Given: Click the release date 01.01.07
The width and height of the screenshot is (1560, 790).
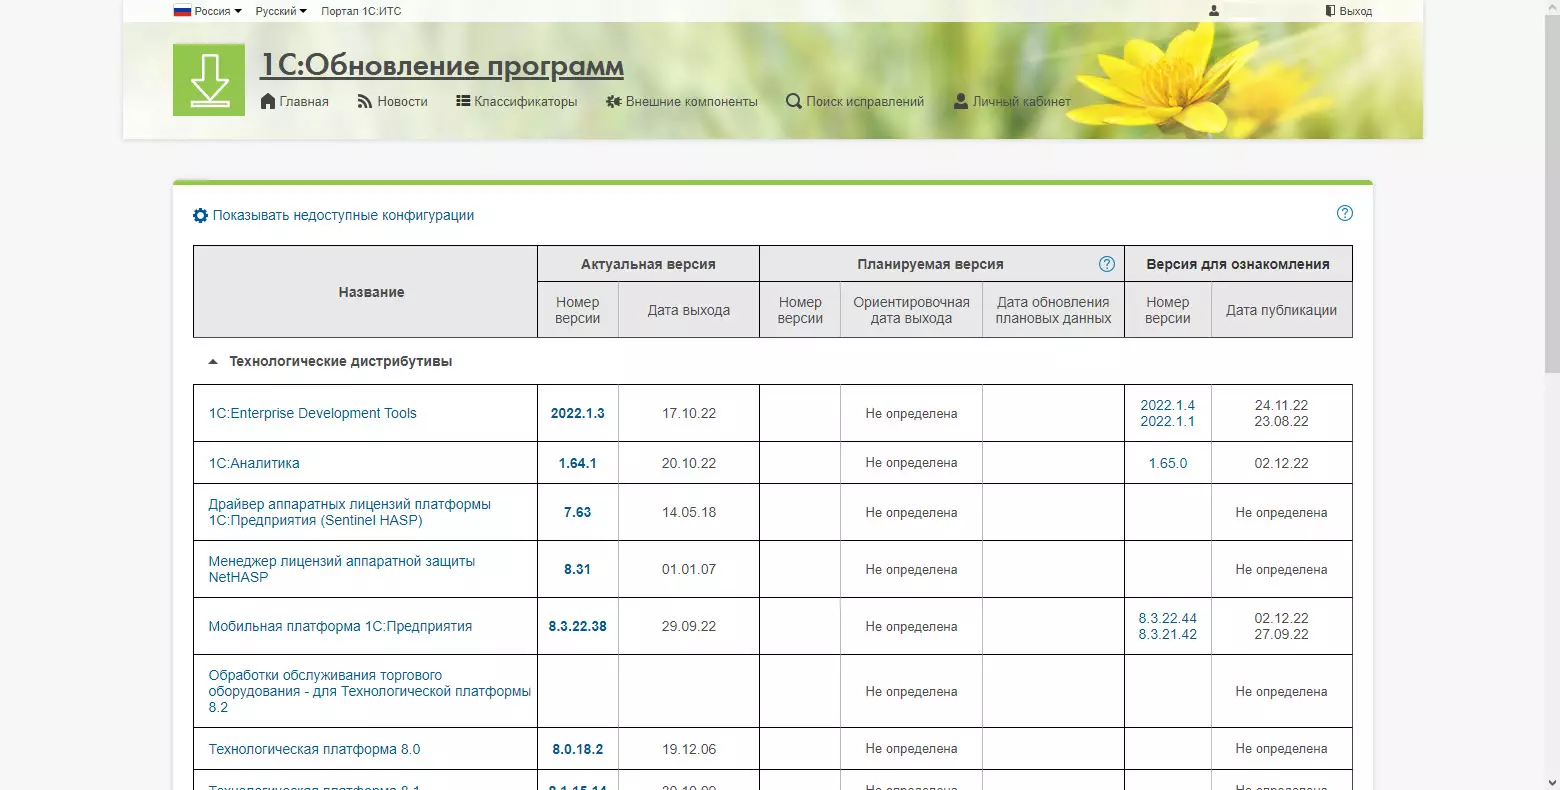Looking at the screenshot, I should click(689, 569).
